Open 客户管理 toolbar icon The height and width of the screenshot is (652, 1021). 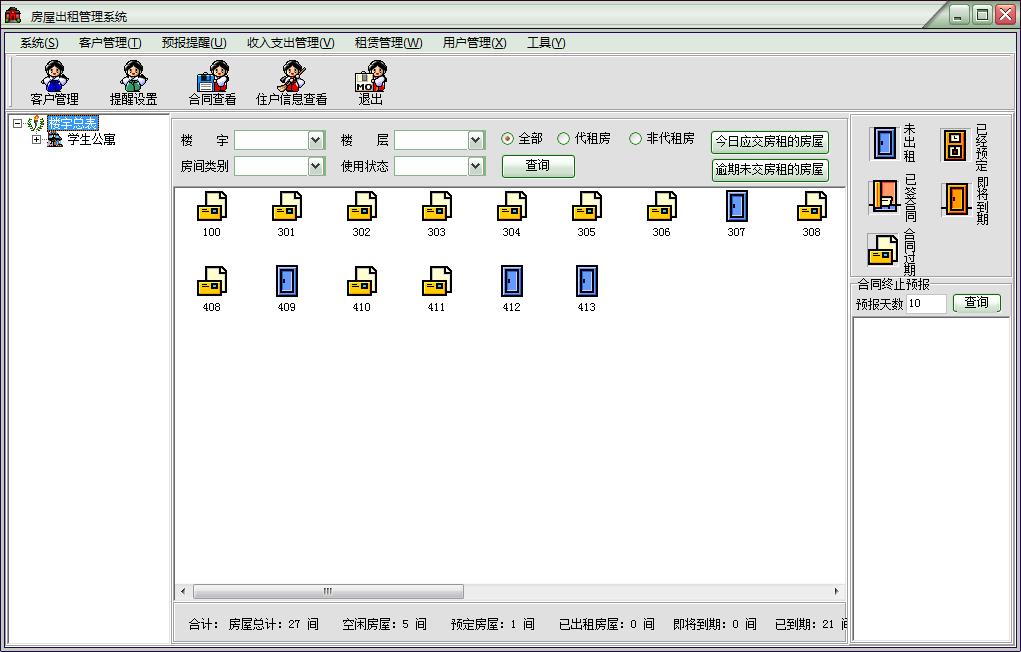(x=55, y=83)
